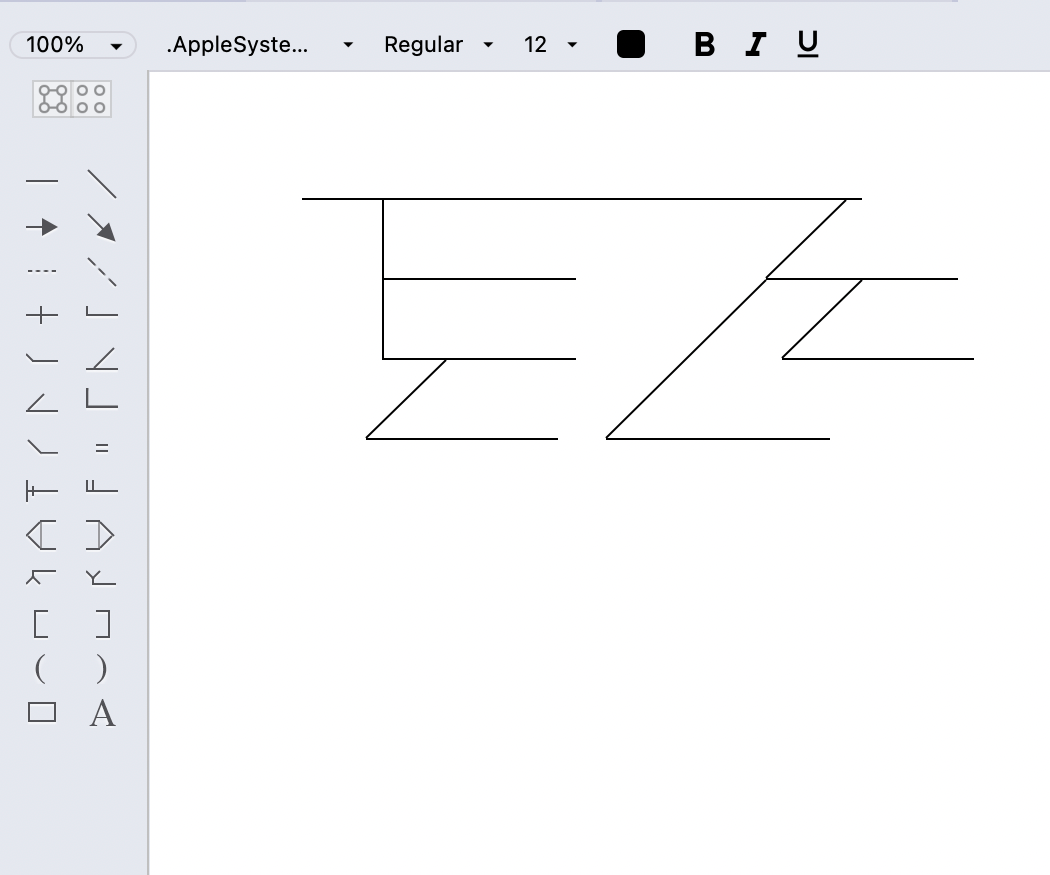Select the plus-shaped cross tool

pos(42,315)
